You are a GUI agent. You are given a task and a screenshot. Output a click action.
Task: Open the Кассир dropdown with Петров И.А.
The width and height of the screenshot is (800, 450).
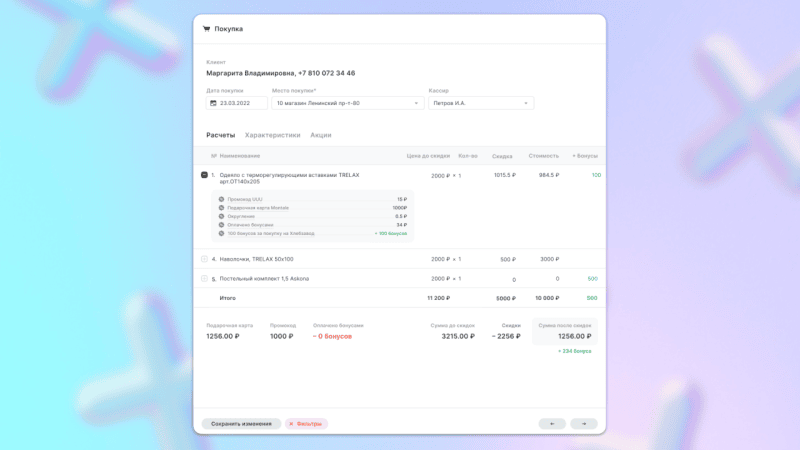[x=480, y=103]
